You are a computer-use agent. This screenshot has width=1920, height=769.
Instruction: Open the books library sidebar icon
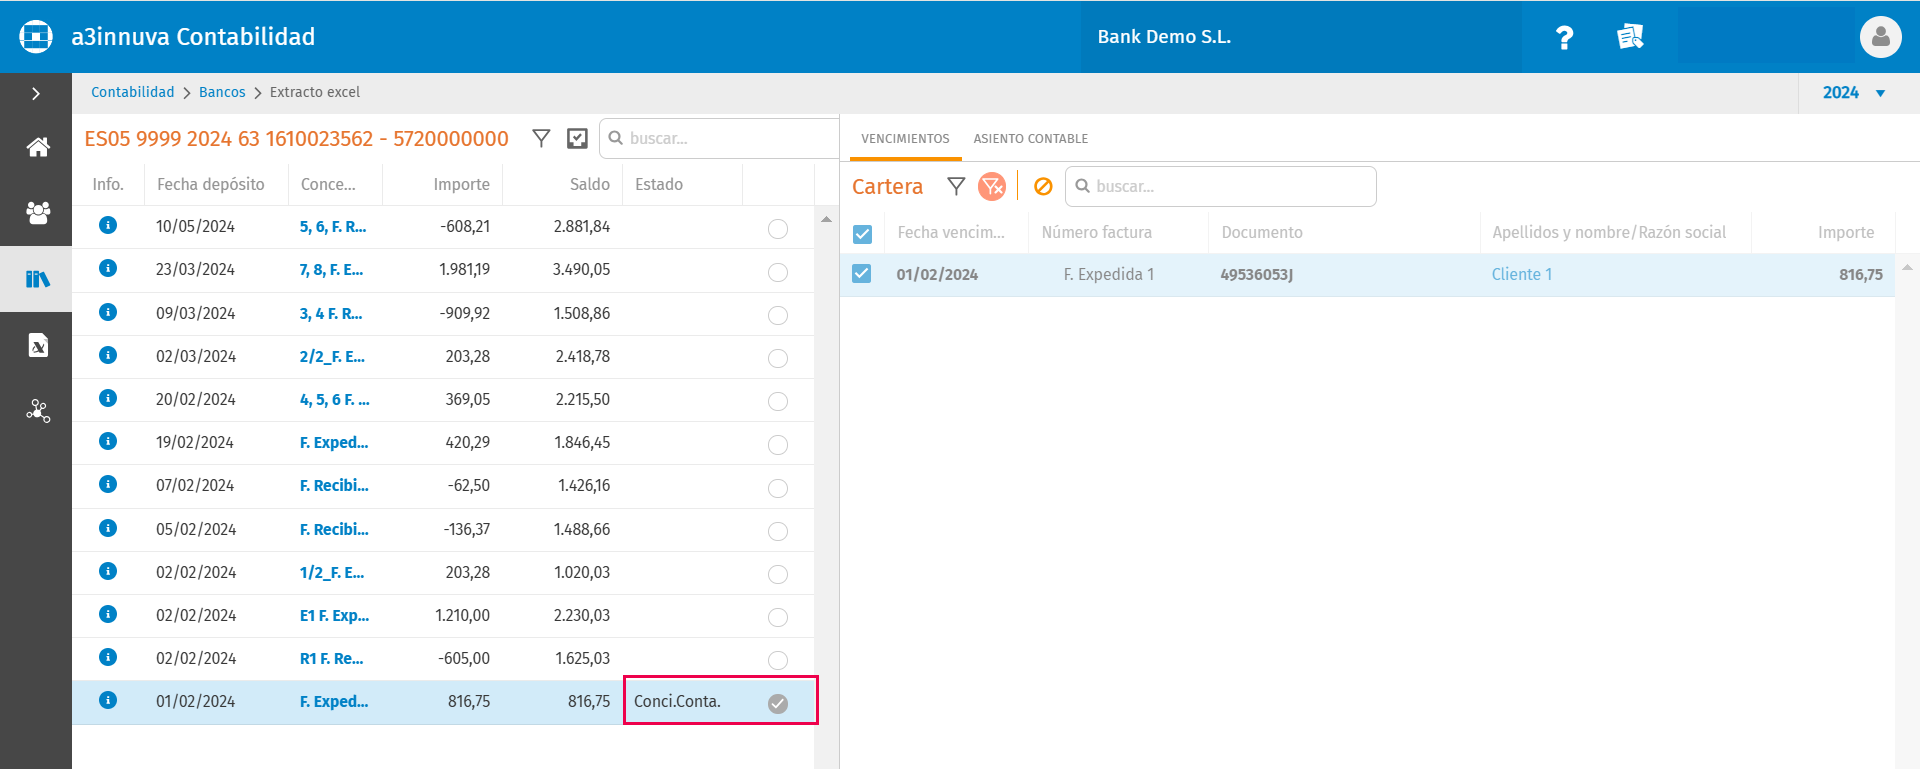[38, 279]
